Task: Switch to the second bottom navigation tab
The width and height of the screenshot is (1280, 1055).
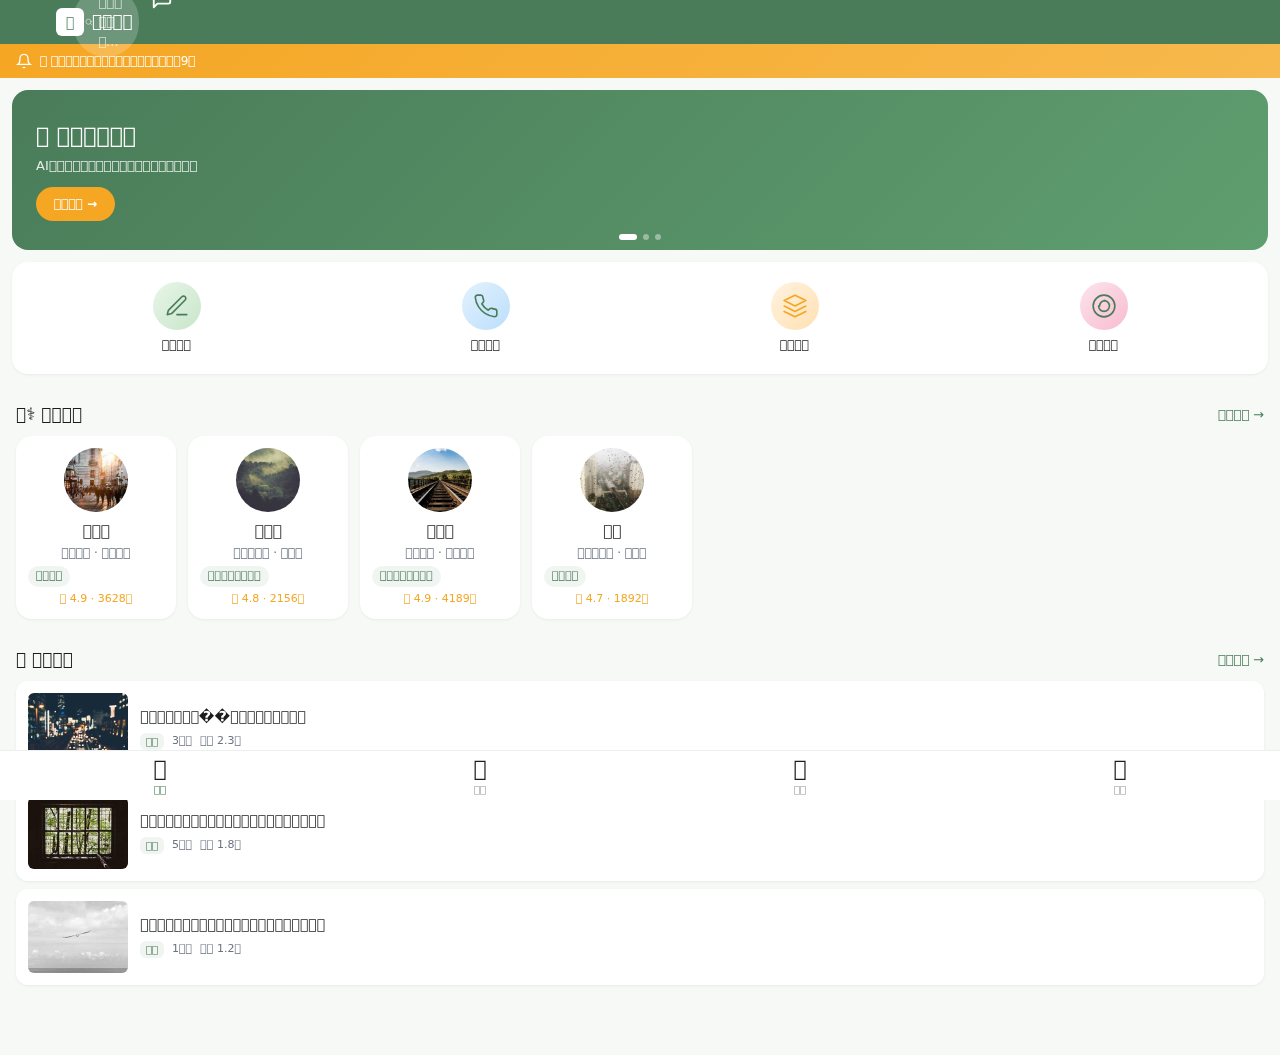Action: (x=480, y=776)
